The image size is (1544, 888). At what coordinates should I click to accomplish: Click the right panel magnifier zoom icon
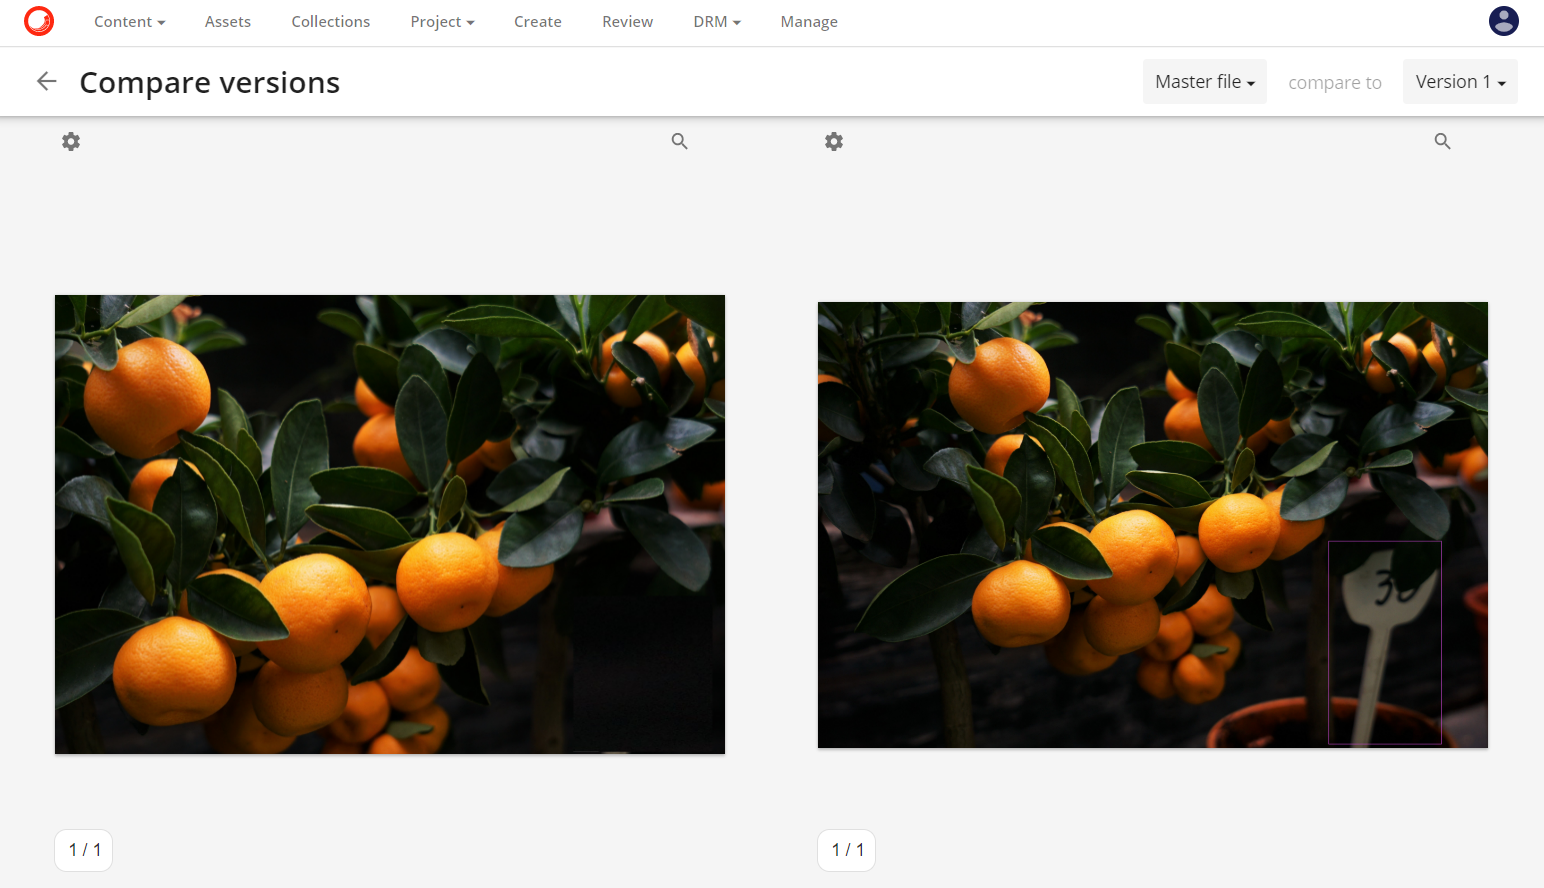pyautogui.click(x=1442, y=142)
